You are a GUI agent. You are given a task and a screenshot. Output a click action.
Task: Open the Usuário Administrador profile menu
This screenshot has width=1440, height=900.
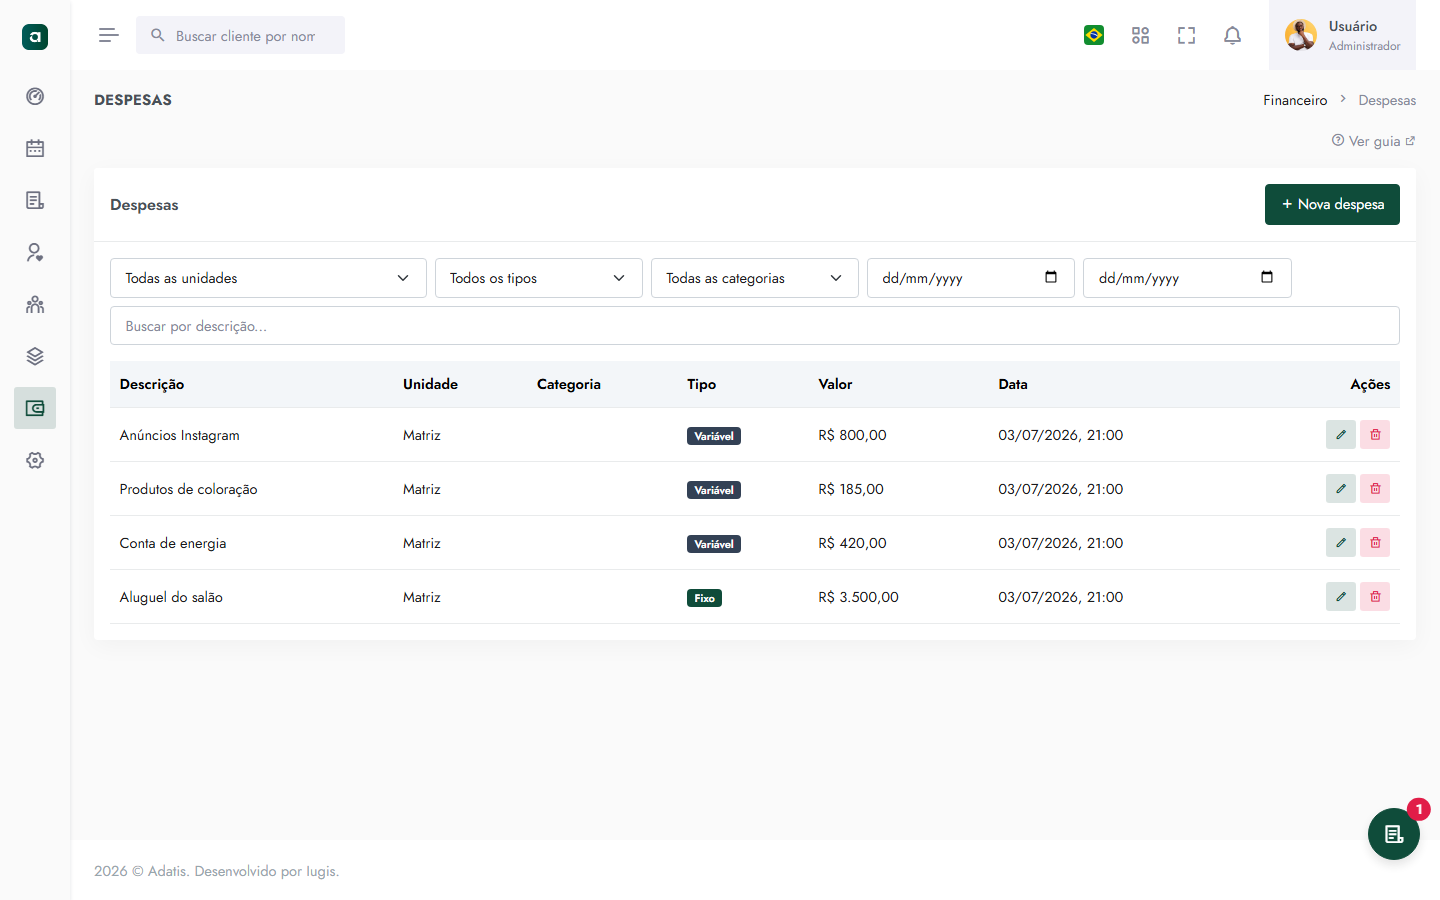[1342, 35]
